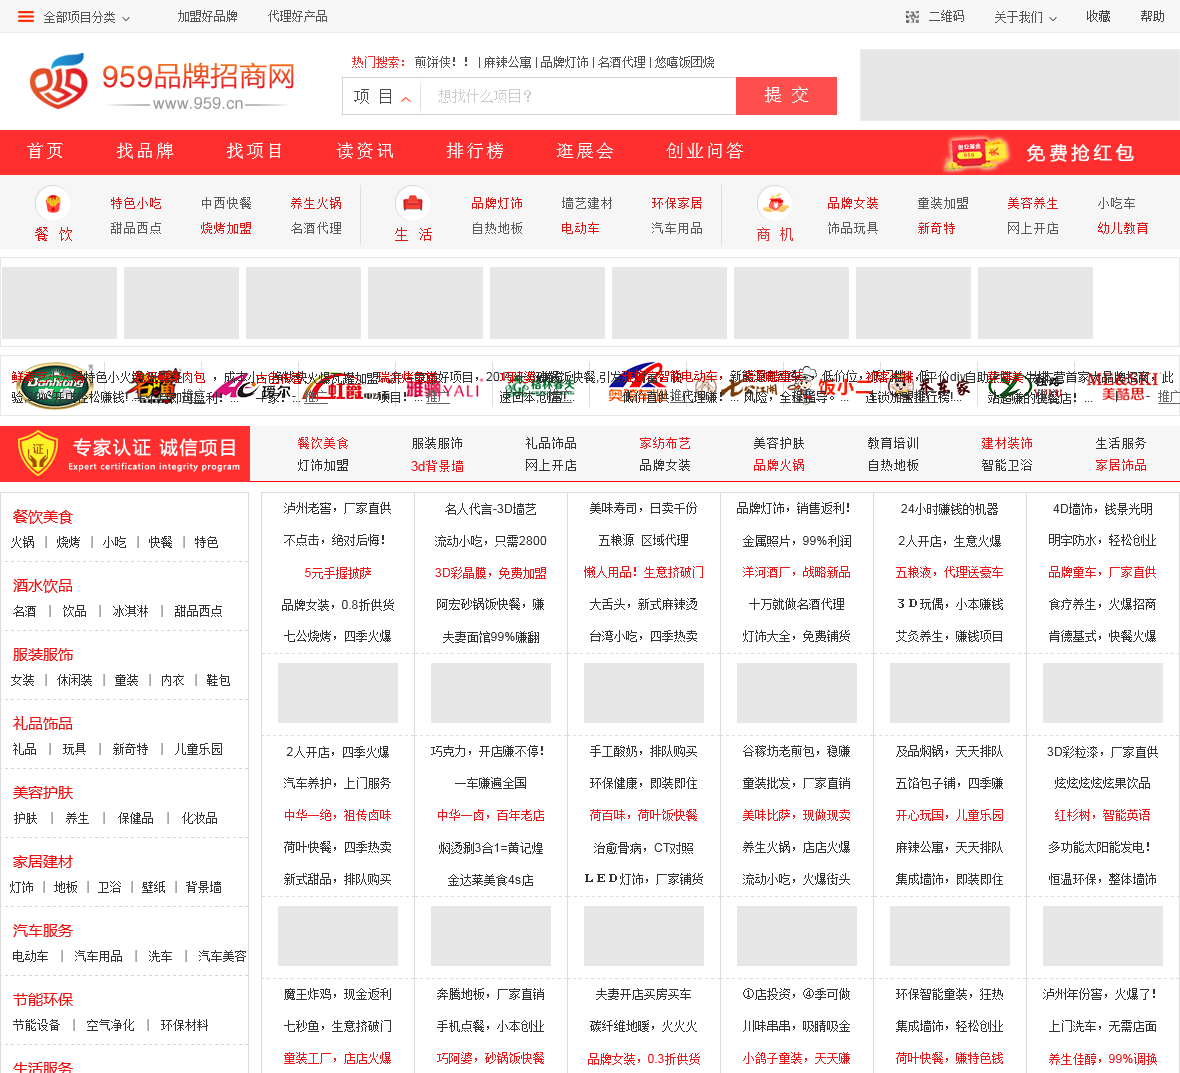The image size is (1180, 1073).
Task: Select 品牌灯饰 category link
Action: pyautogui.click(x=497, y=203)
